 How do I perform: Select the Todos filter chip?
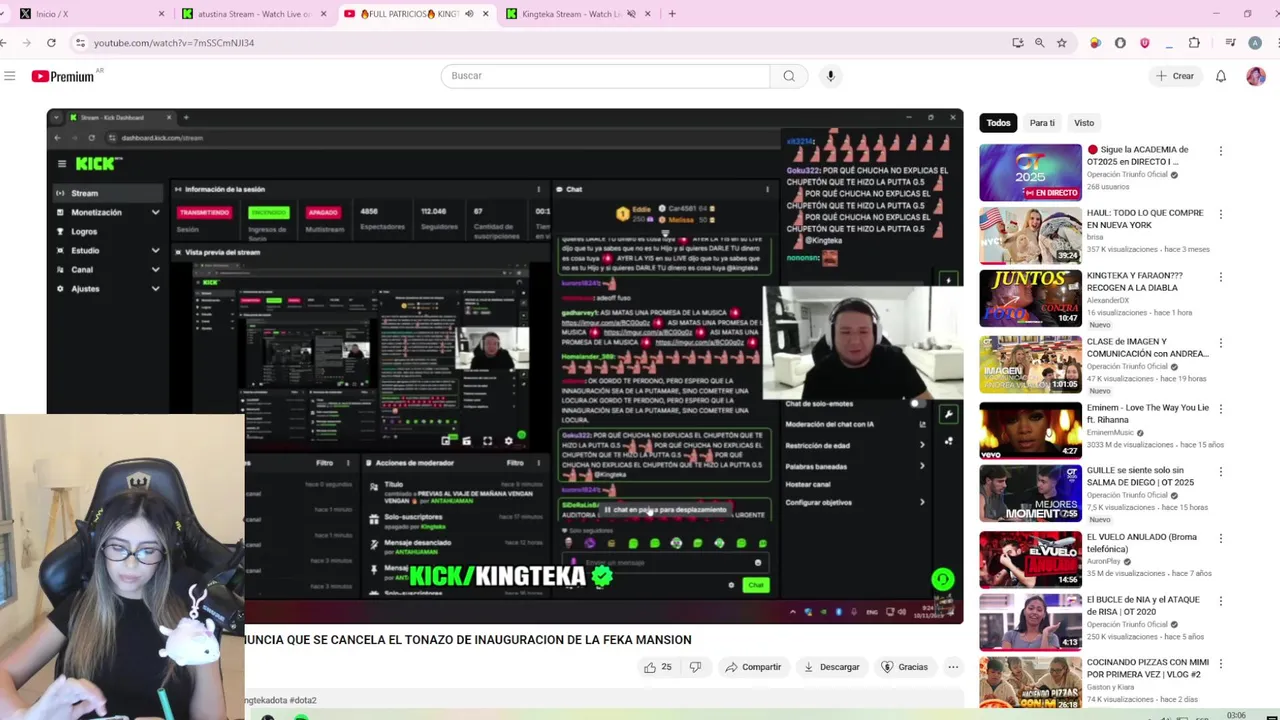tap(998, 123)
